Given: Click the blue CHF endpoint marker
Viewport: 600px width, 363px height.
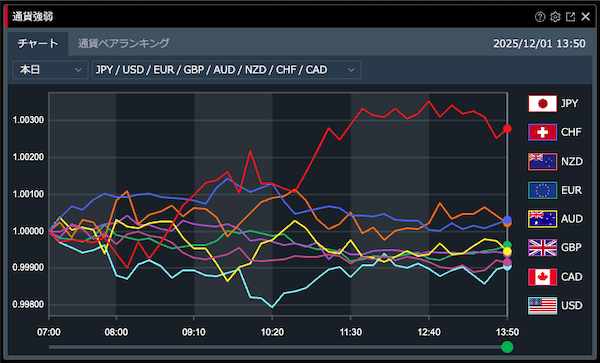Looking at the screenshot, I should pyautogui.click(x=507, y=220).
